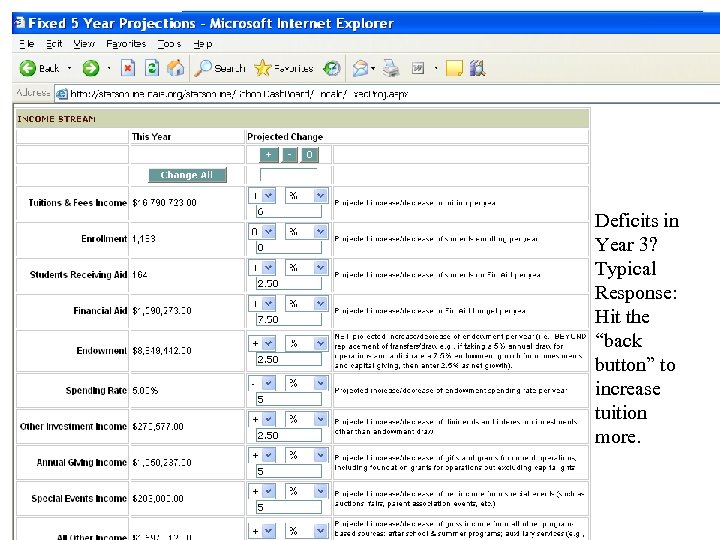Open Tuitions & Fees percent unit dropdown
This screenshot has height=540, width=720.
coord(306,196)
